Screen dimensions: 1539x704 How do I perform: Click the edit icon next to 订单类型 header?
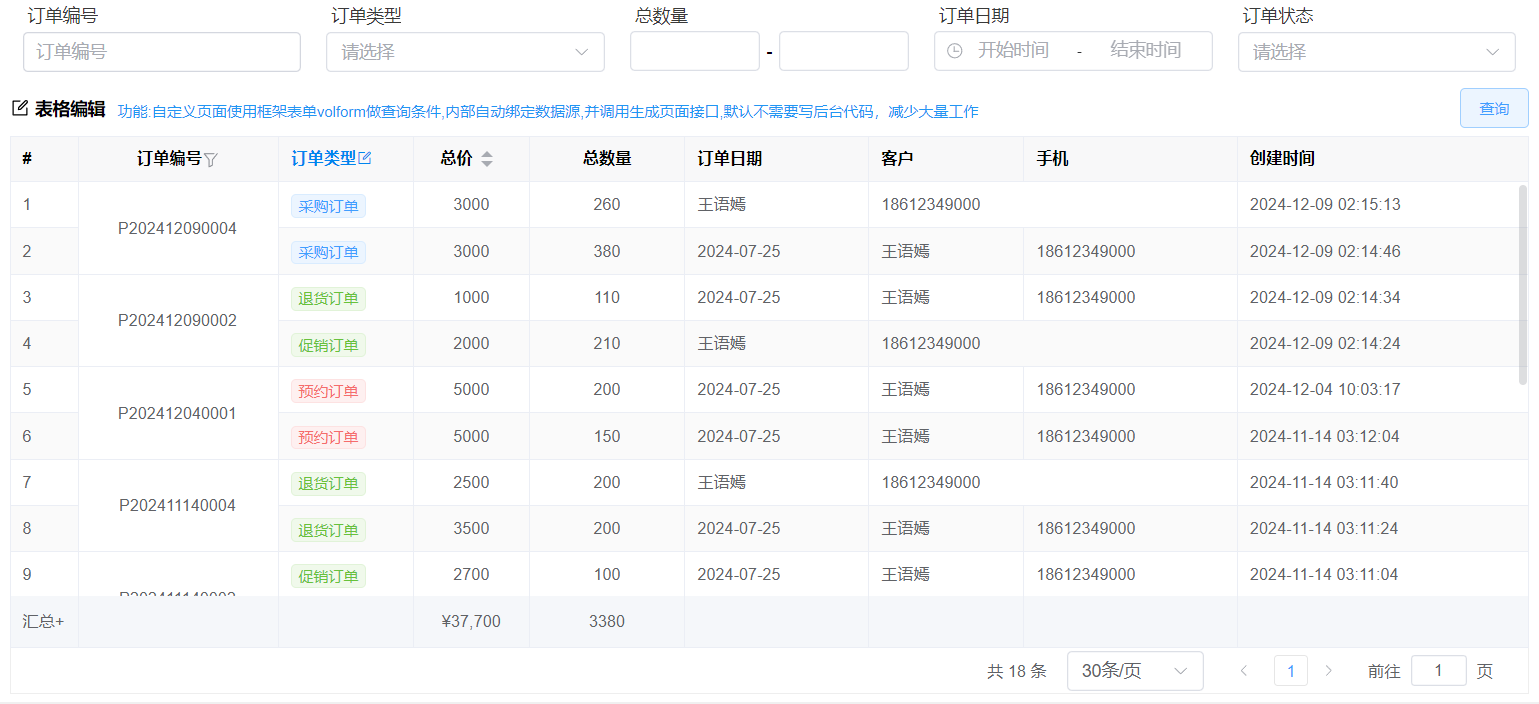coord(365,158)
